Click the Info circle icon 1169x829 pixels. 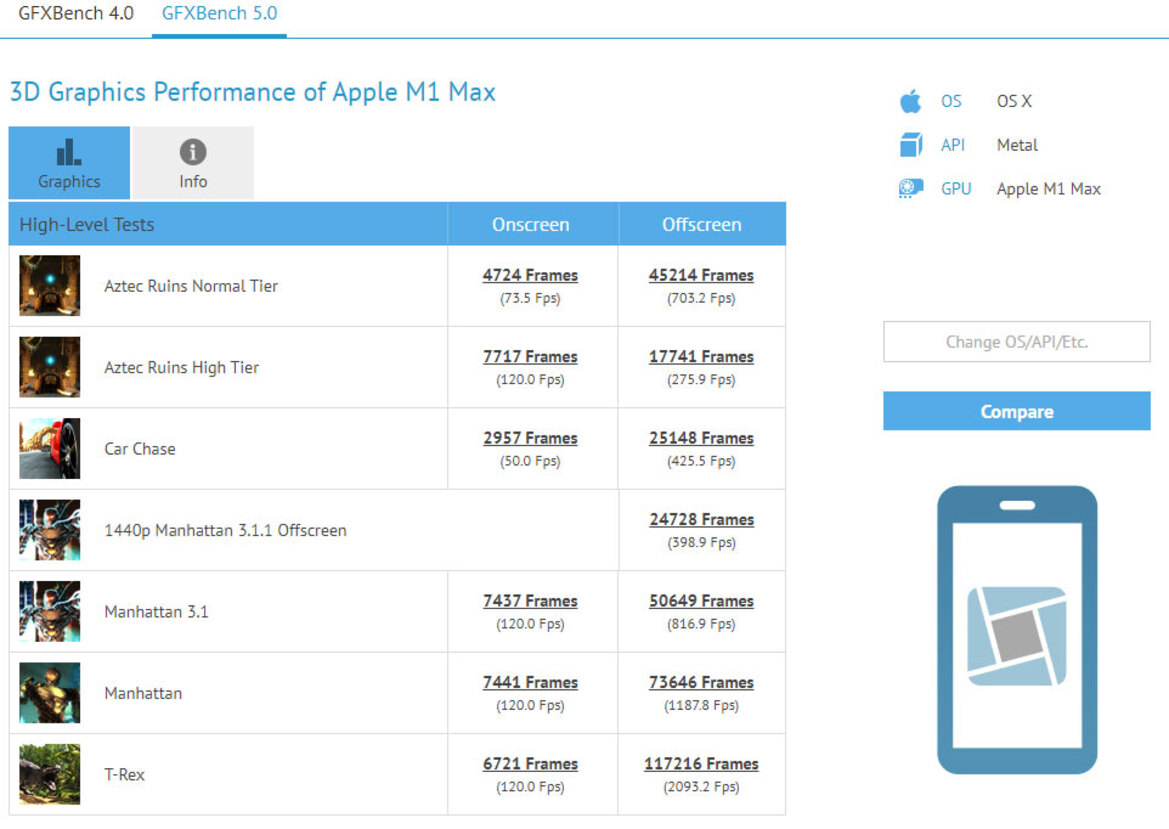coord(193,152)
